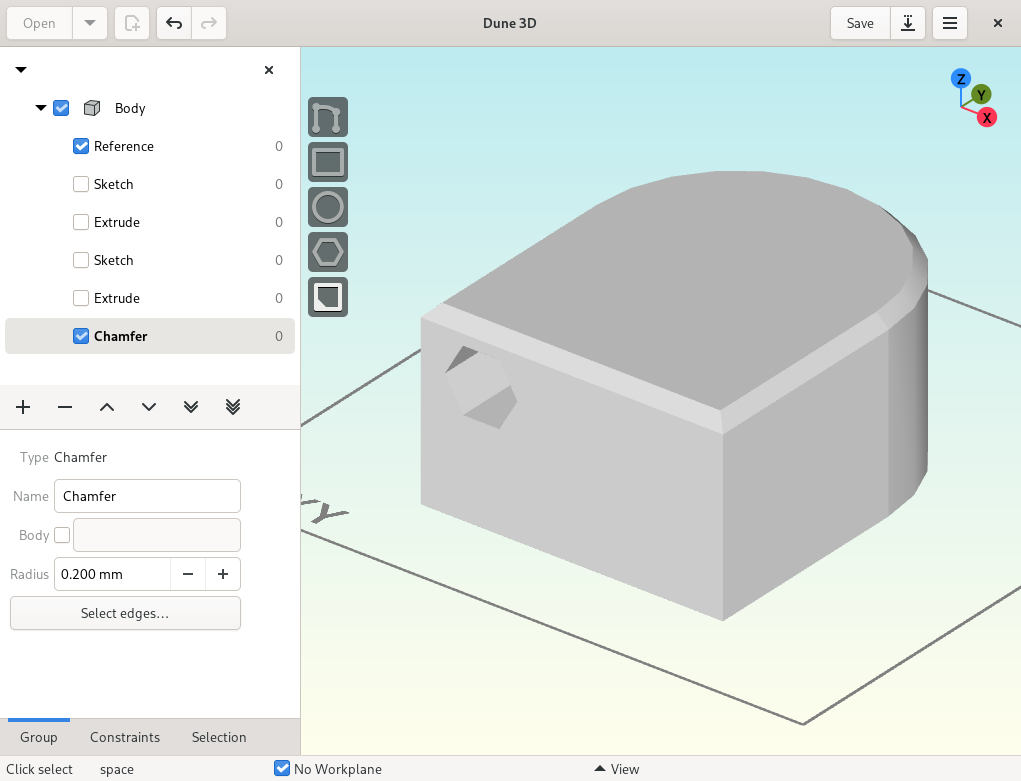Select the circle drawing tool
Screen dimensions: 1021x781
point(328,207)
